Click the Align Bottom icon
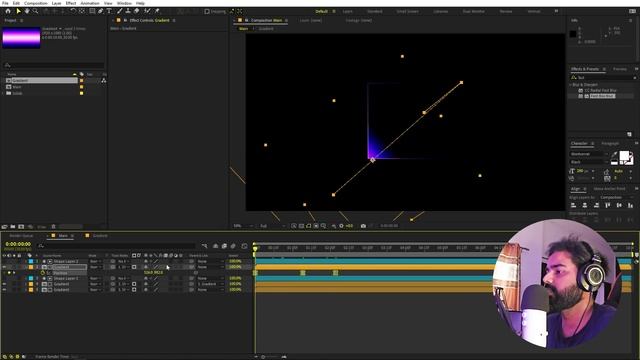Viewport: 640px width, 360px height. (631, 205)
